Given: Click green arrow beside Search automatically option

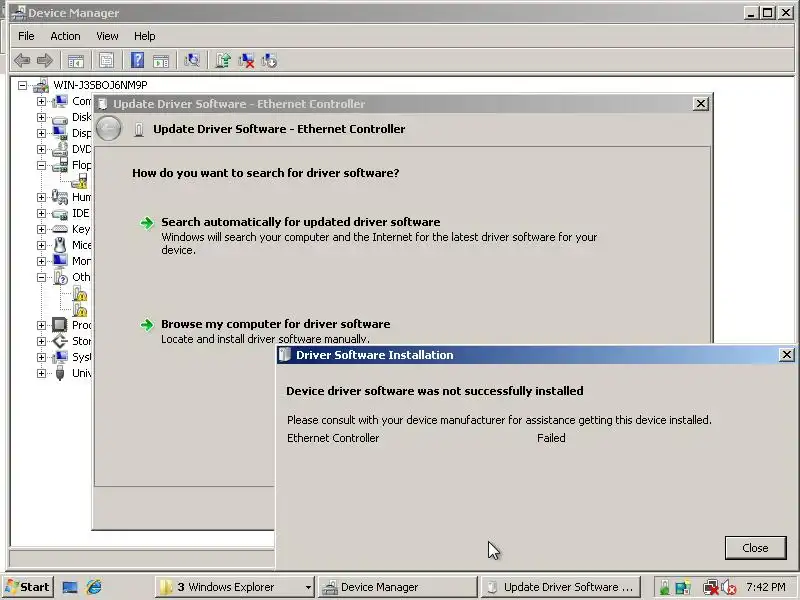Looking at the screenshot, I should (147, 223).
